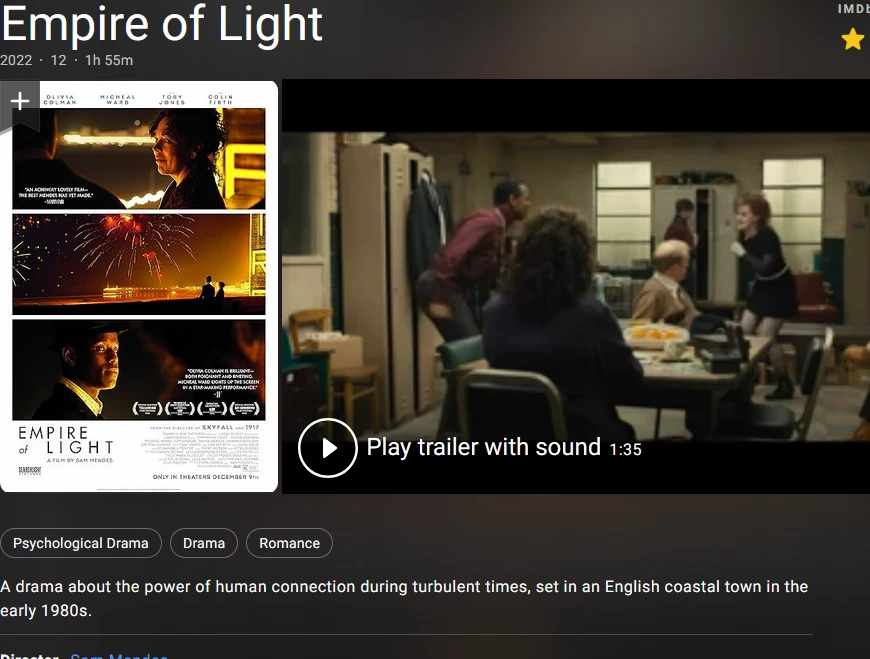
Task: Click the fireworks panel on the poster
Action: pyautogui.click(x=139, y=264)
